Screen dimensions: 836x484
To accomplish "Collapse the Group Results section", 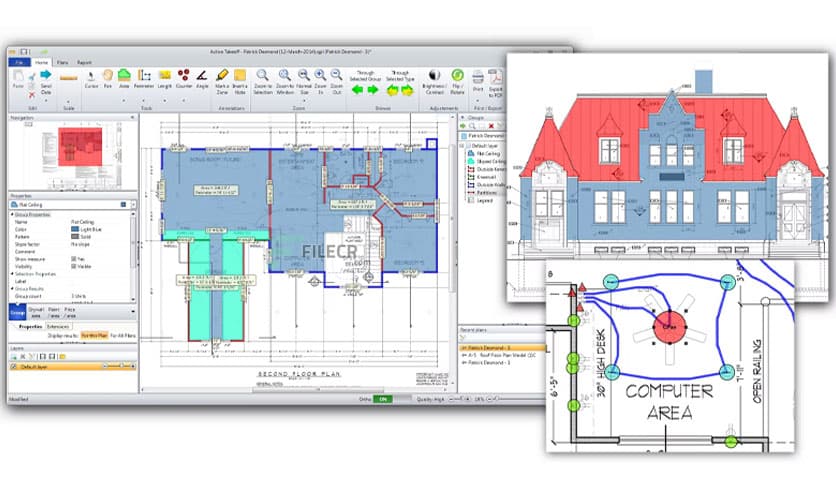I will [12, 288].
